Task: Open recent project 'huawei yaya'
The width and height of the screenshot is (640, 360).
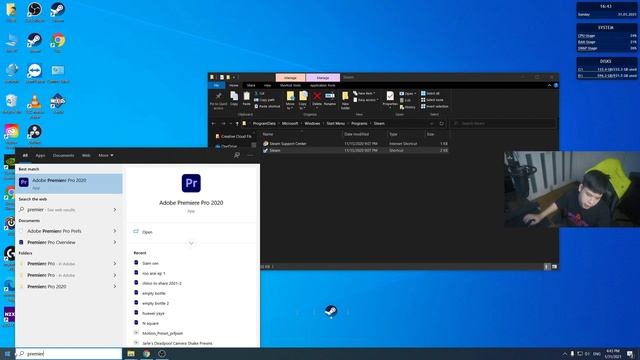Action: pos(153,313)
